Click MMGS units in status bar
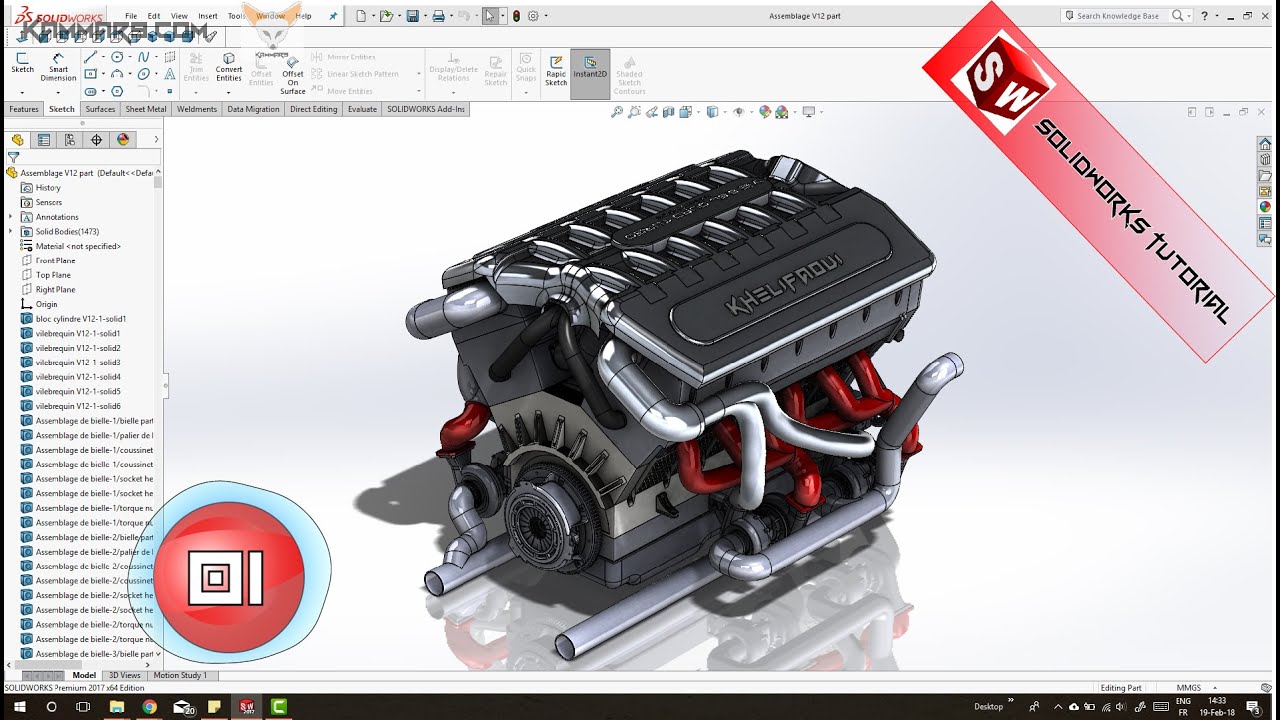1280x720 pixels. (1189, 688)
